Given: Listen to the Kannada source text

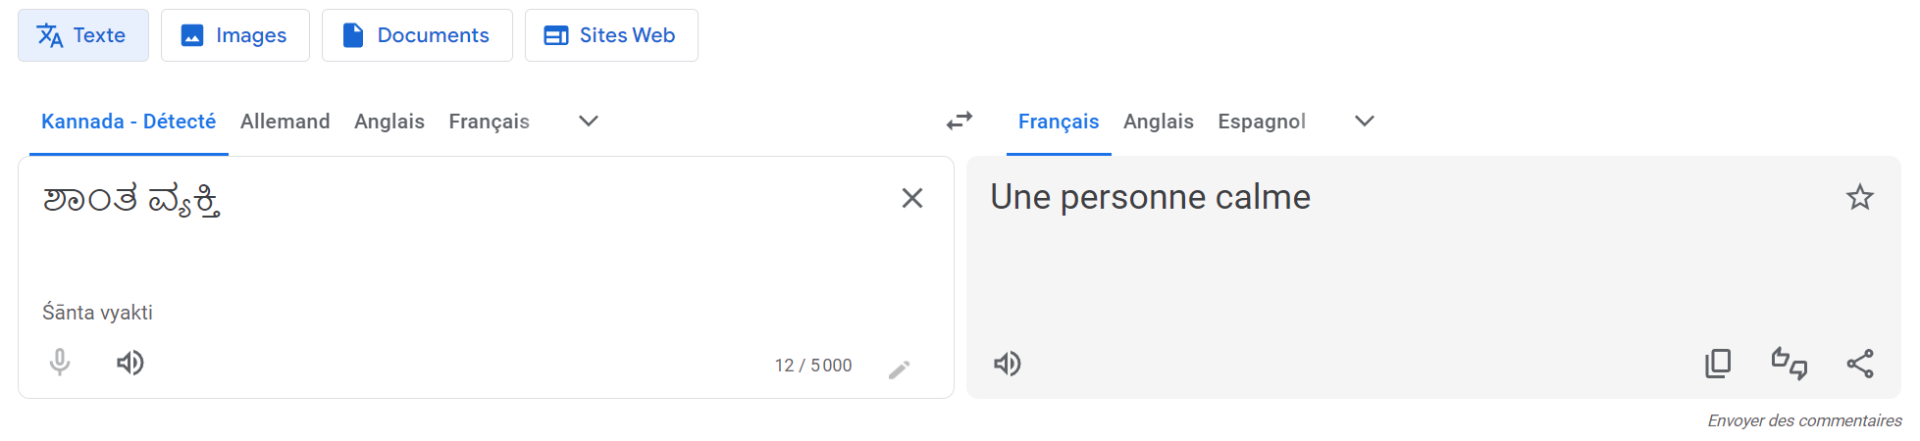Looking at the screenshot, I should pyautogui.click(x=130, y=362).
